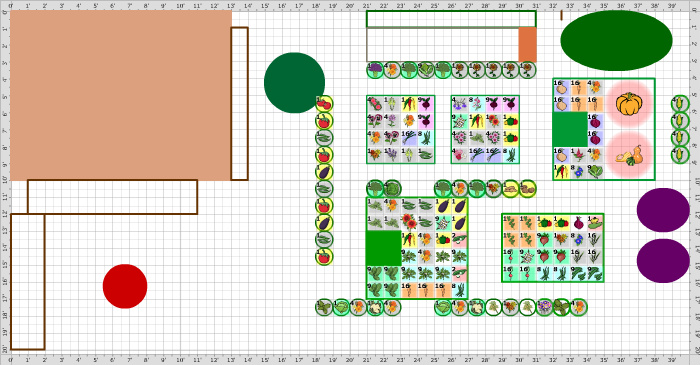Select the small orange rectangle
Screen dimensions: 700x365
click(527, 45)
